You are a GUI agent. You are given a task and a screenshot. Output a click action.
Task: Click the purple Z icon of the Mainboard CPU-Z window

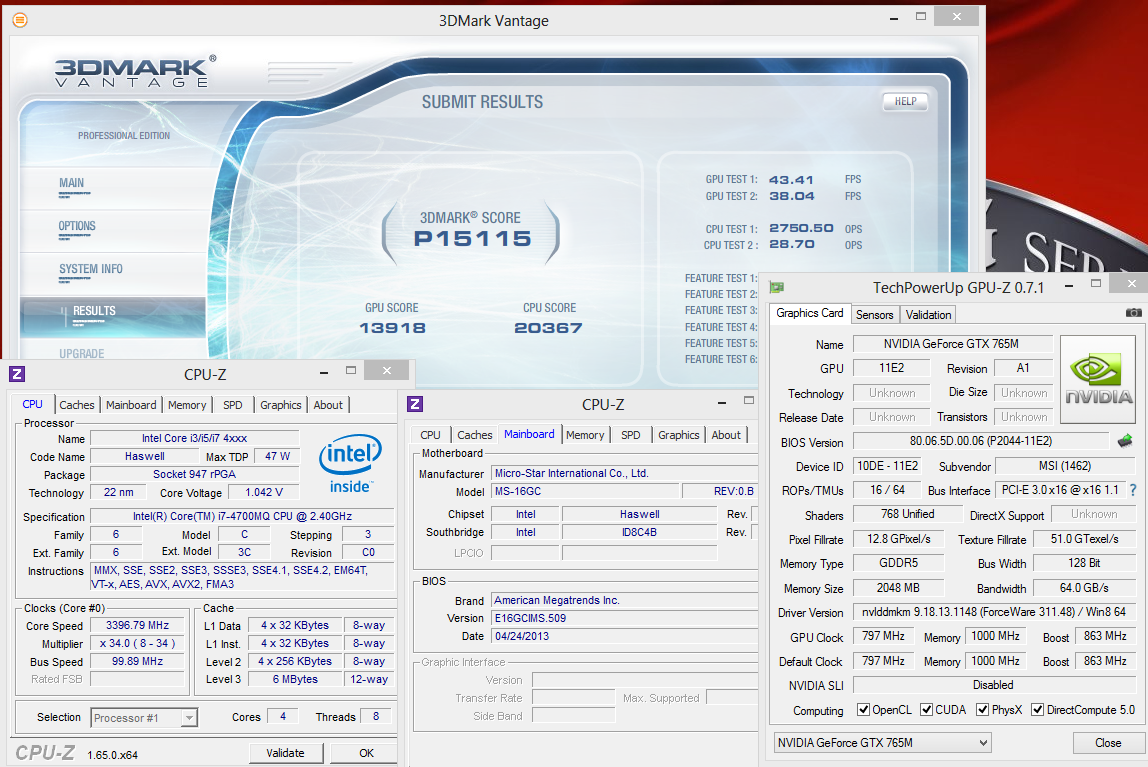pos(414,404)
